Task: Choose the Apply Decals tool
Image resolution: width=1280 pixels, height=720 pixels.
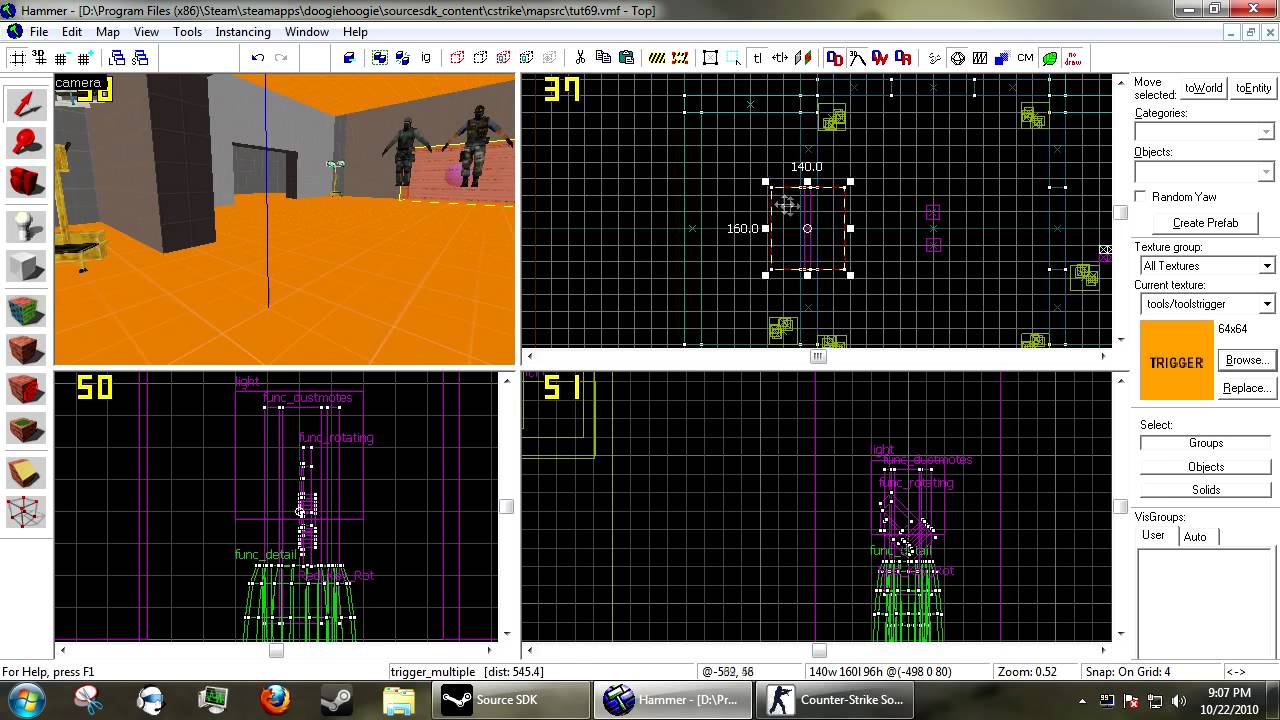Action: click(26, 389)
